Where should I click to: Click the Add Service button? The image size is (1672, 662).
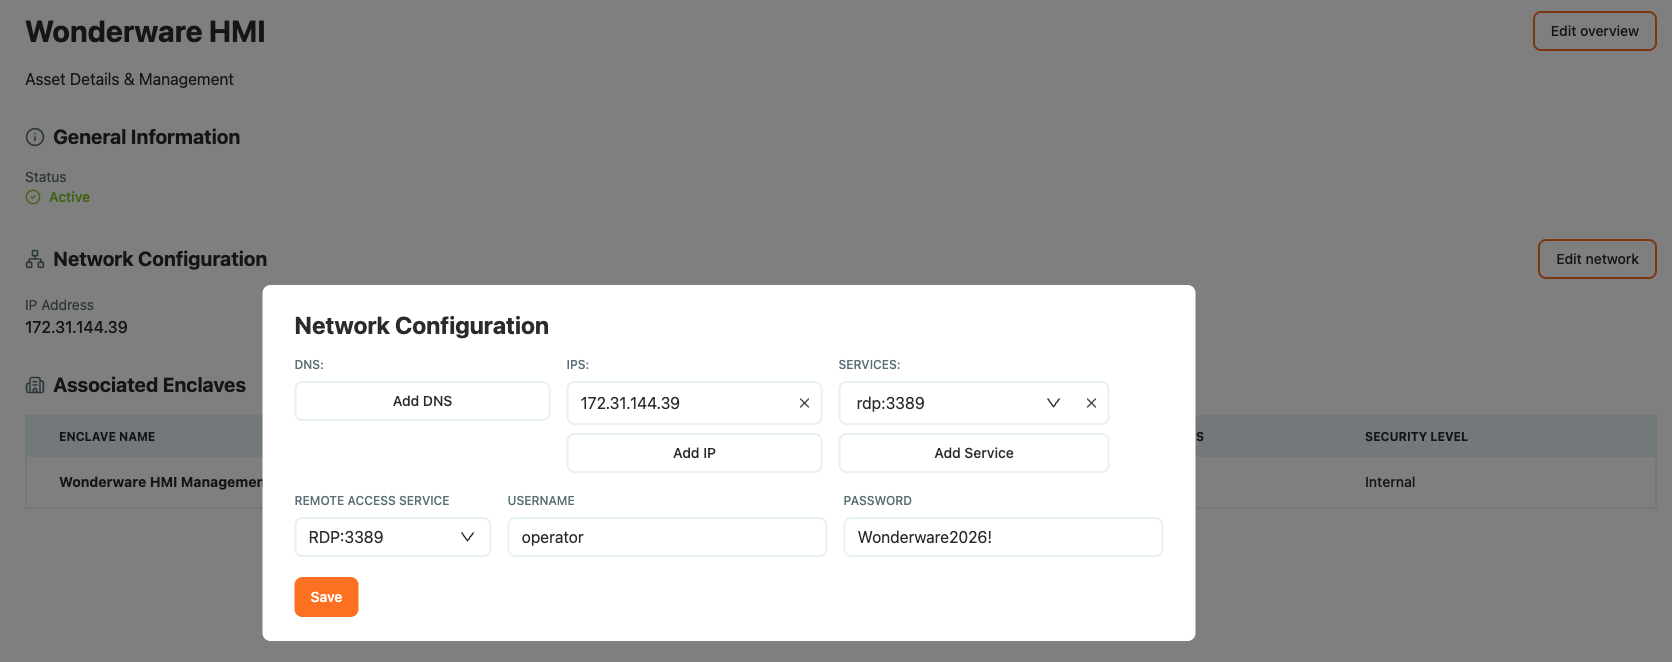pyautogui.click(x=973, y=453)
